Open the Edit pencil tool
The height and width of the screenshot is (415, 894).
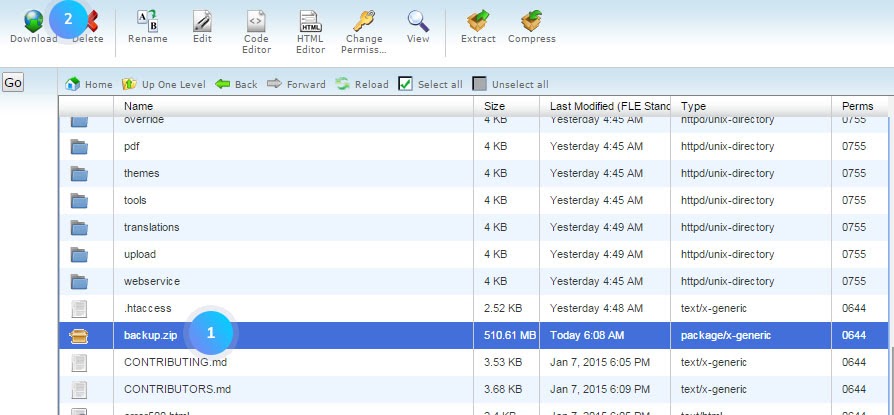[x=202, y=21]
